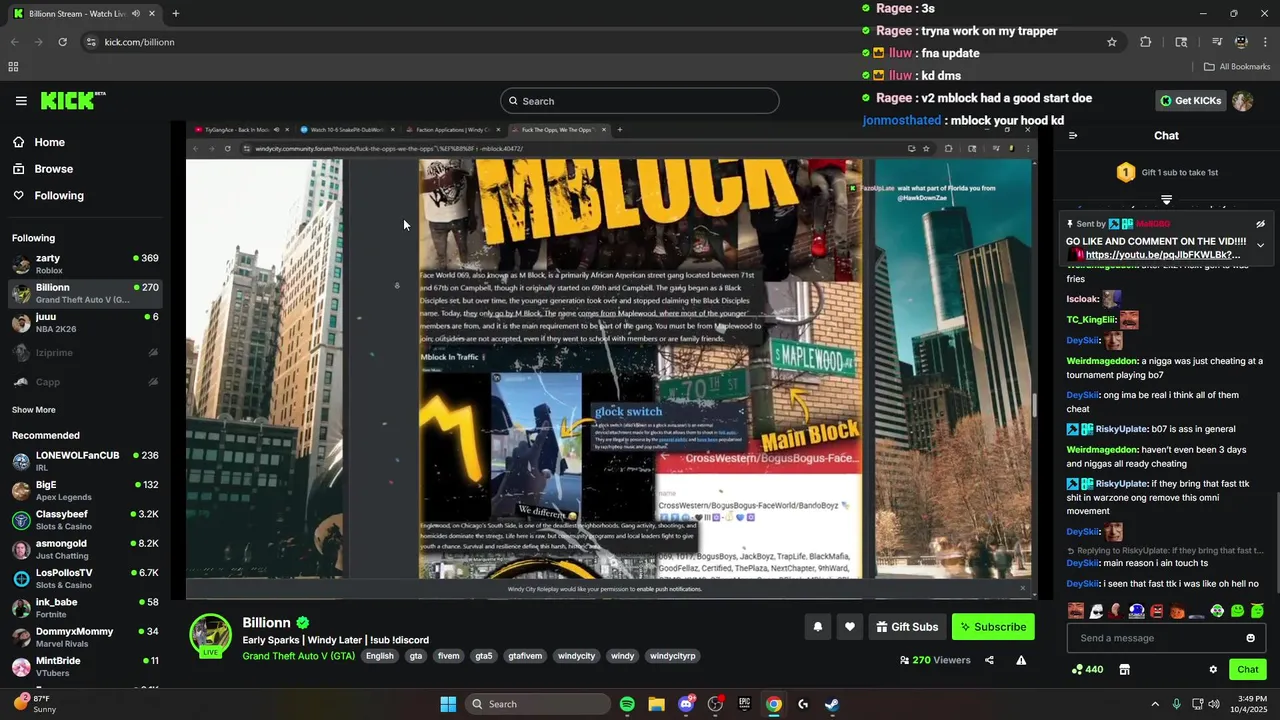The width and height of the screenshot is (1280, 720).
Task: Expand the pinned message chevron
Action: [x=1260, y=245]
